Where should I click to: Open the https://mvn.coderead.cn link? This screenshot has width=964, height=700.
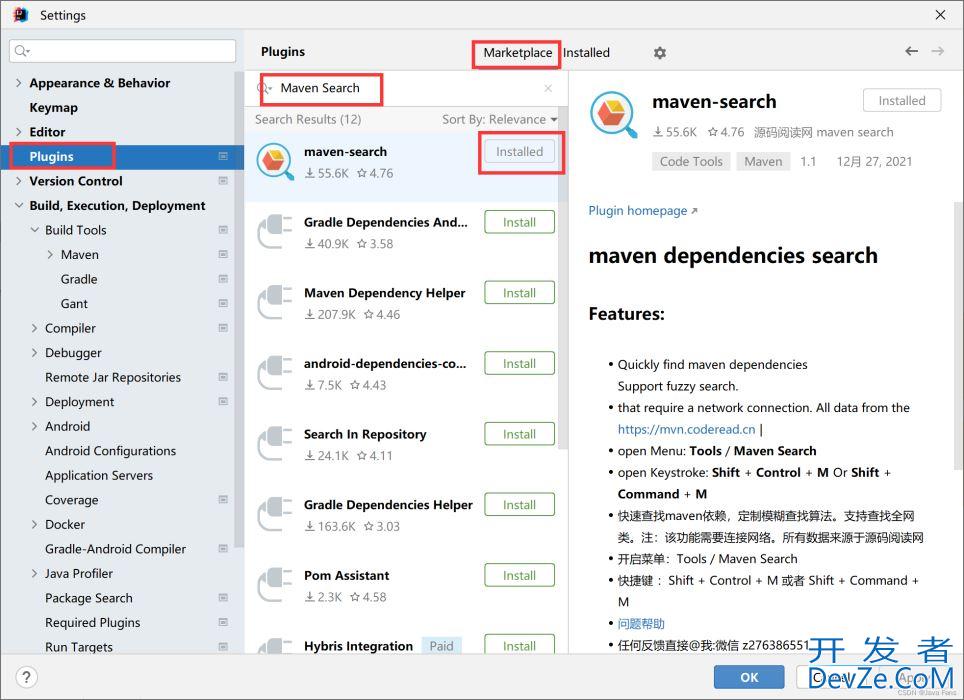pos(686,429)
